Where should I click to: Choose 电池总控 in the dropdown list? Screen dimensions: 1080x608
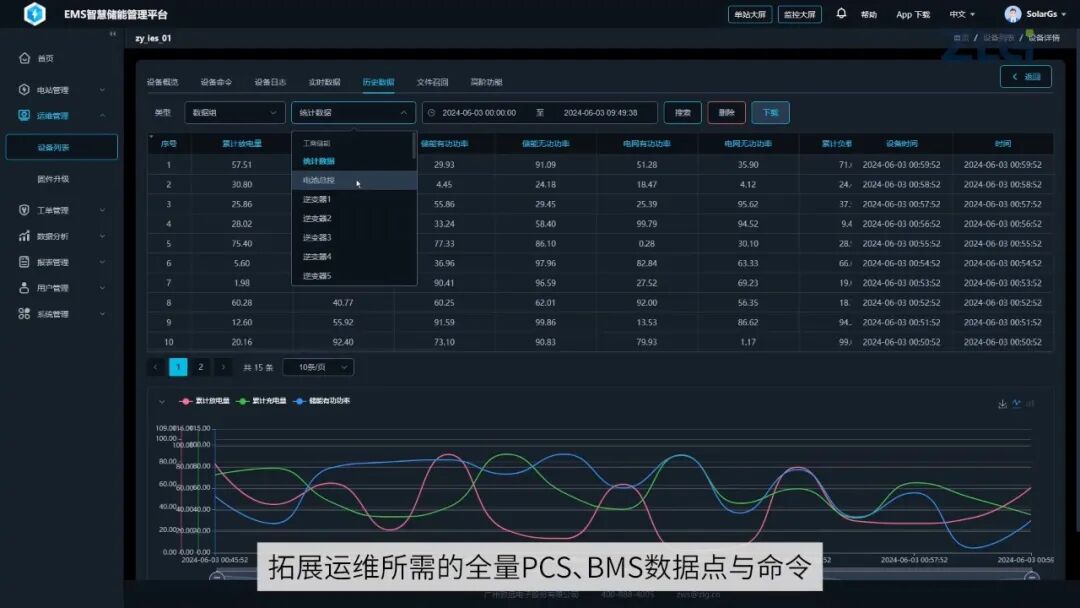tap(354, 180)
